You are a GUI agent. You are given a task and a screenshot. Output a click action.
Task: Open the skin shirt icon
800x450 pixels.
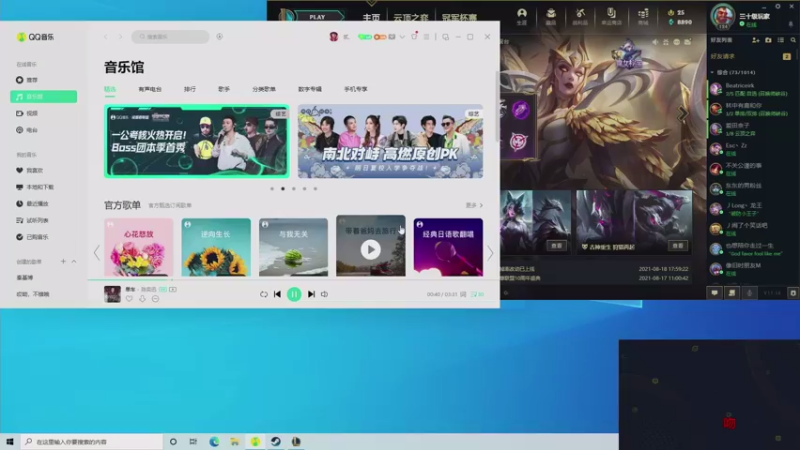pos(414,36)
